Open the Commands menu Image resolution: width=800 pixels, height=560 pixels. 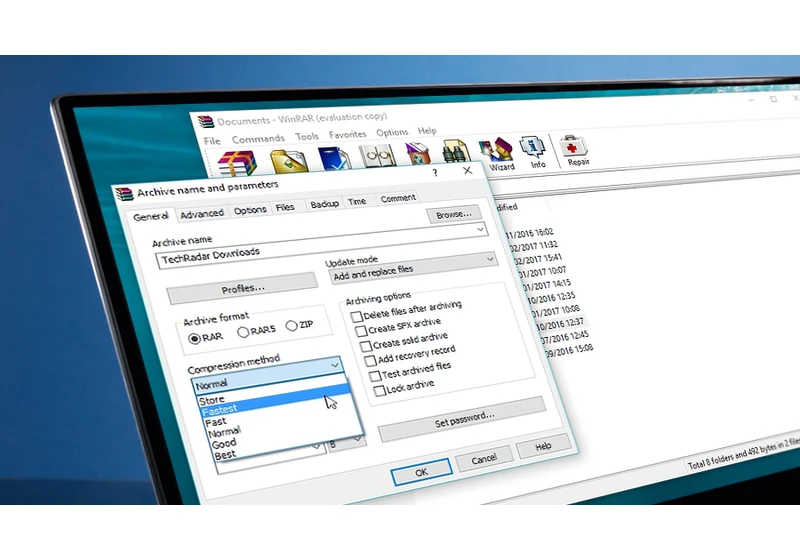click(258, 139)
